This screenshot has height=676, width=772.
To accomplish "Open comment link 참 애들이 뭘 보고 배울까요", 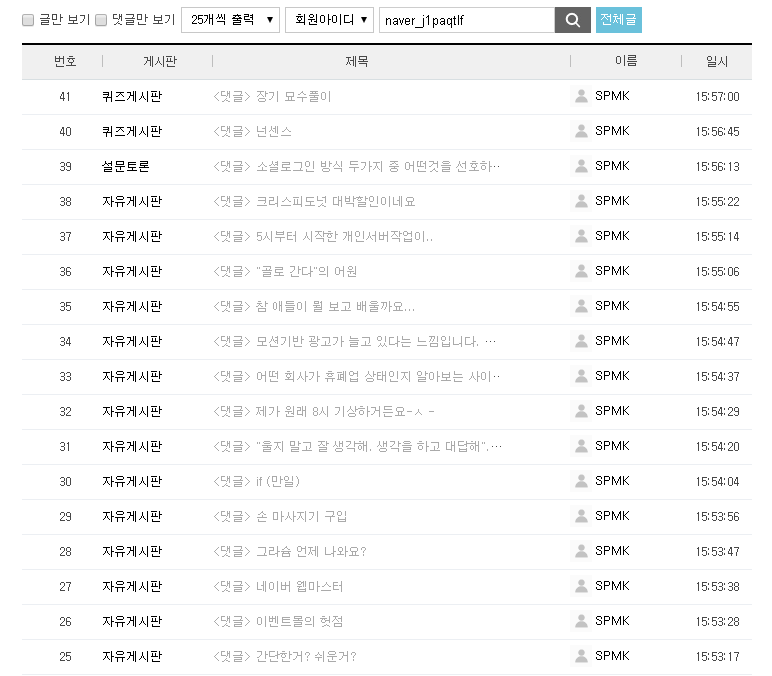I will 314,306.
